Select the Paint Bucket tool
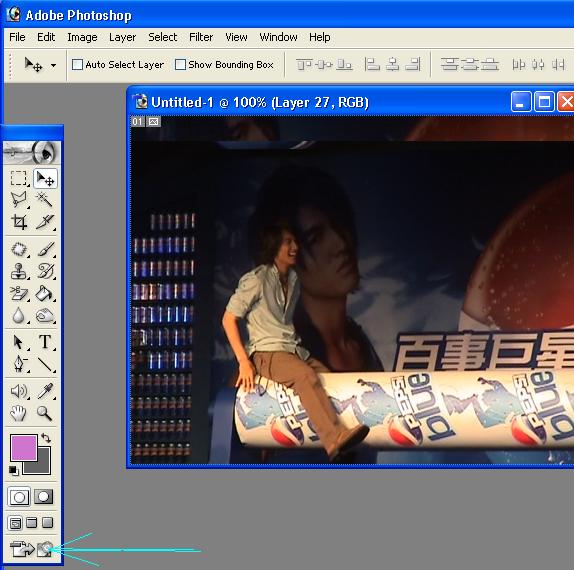Image resolution: width=574 pixels, height=570 pixels. [45, 293]
